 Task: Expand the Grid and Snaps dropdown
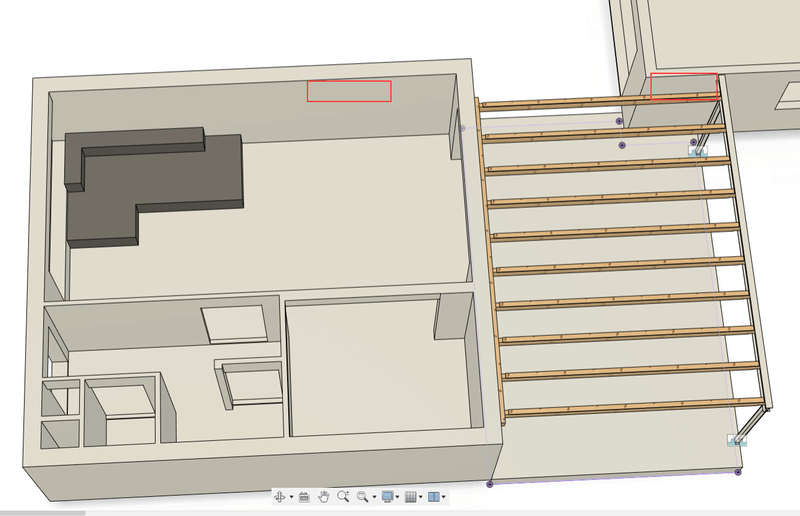click(x=420, y=497)
